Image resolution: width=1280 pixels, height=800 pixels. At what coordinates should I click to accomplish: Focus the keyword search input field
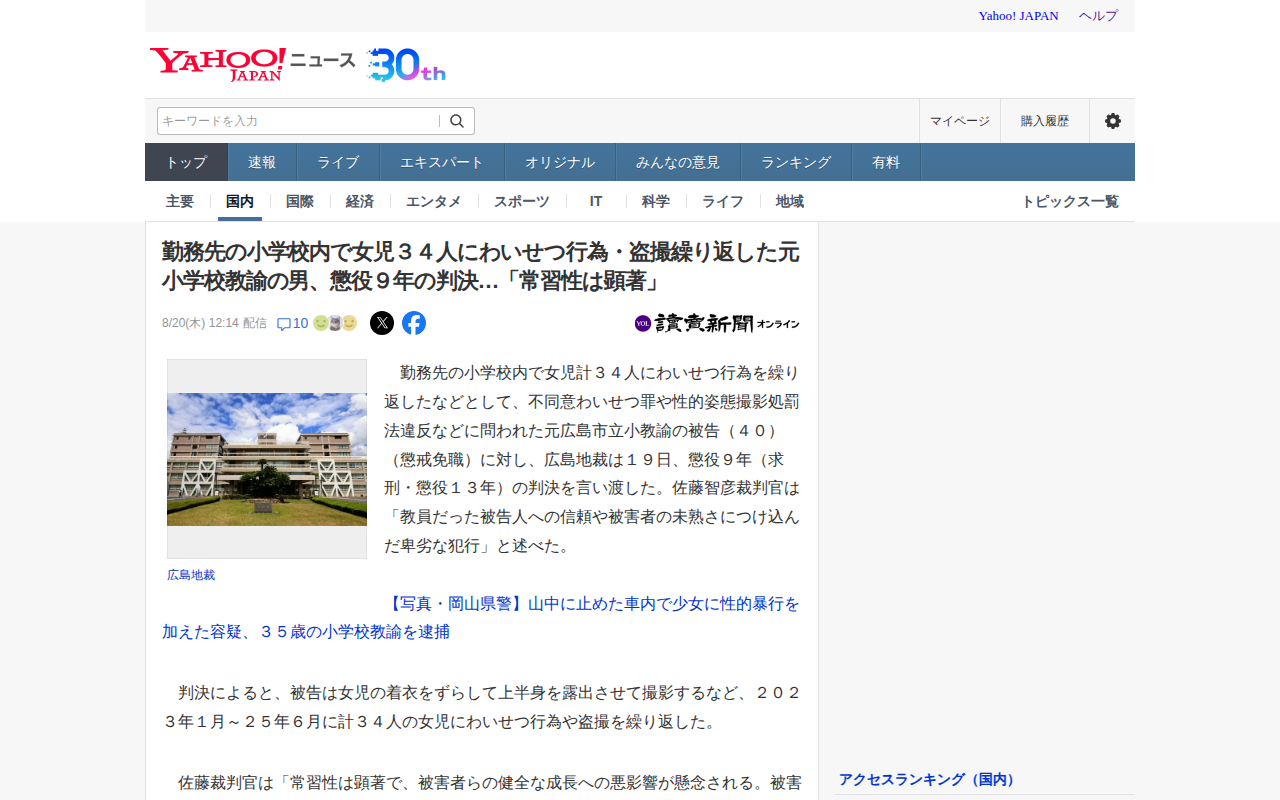click(x=299, y=121)
